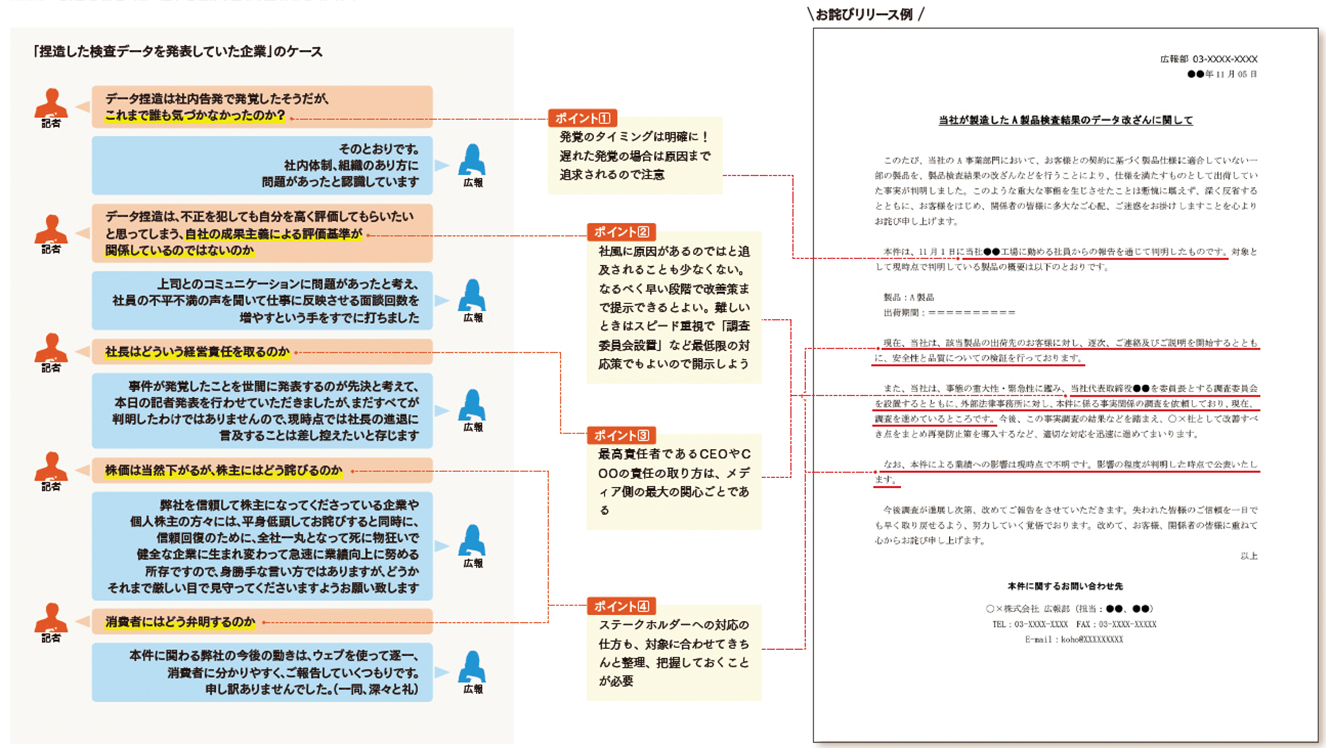Click the question bubble 社長はどういう経営責任を取るのか

[x=262, y=352]
